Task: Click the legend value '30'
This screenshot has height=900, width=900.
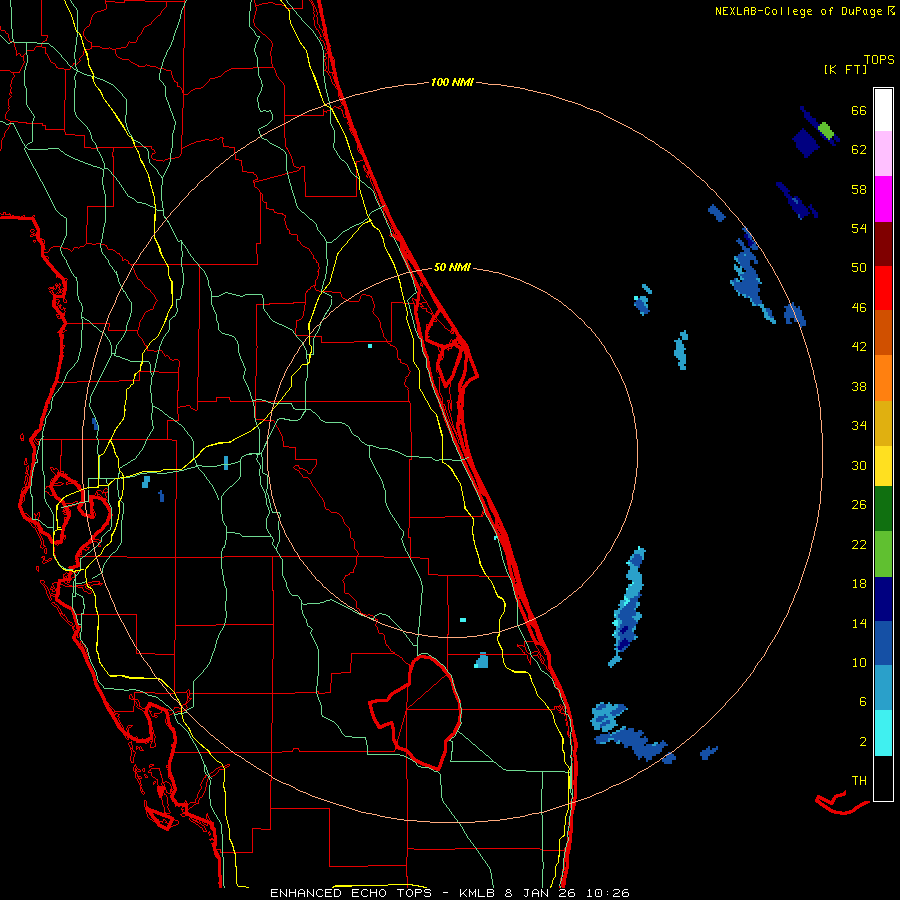Action: point(859,465)
